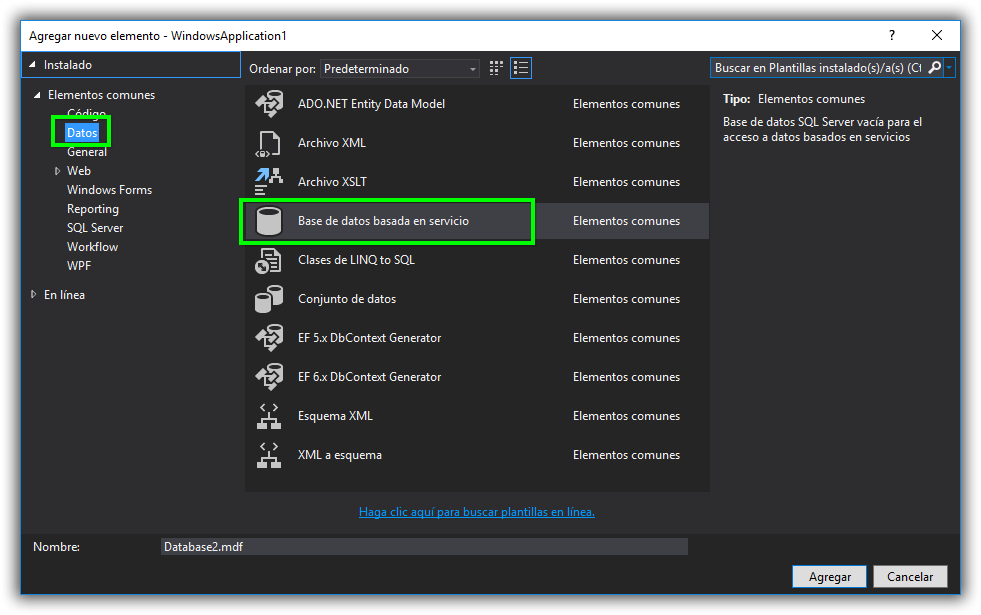981x615 pixels.
Task: Click the Cancelar button
Action: coord(910,577)
